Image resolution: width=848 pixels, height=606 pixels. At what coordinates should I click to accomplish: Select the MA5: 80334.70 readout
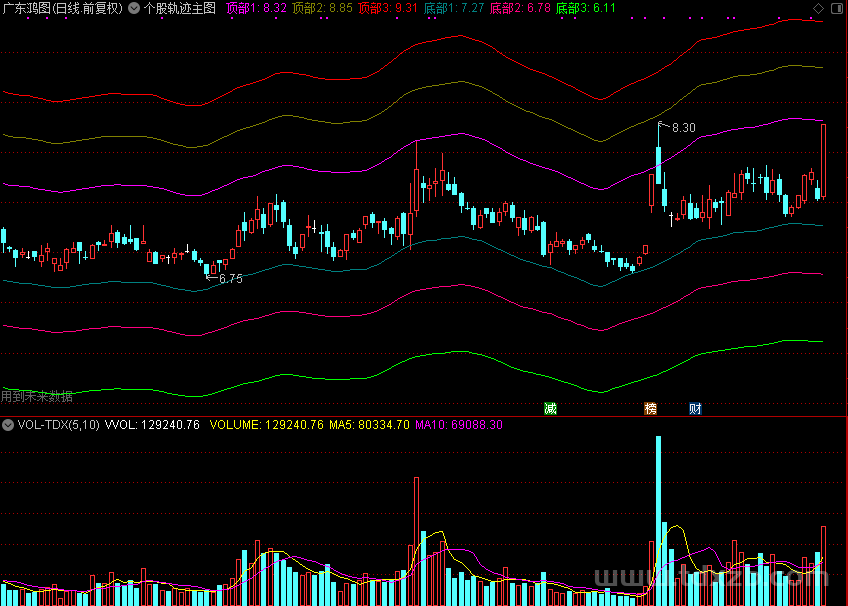coord(369,425)
